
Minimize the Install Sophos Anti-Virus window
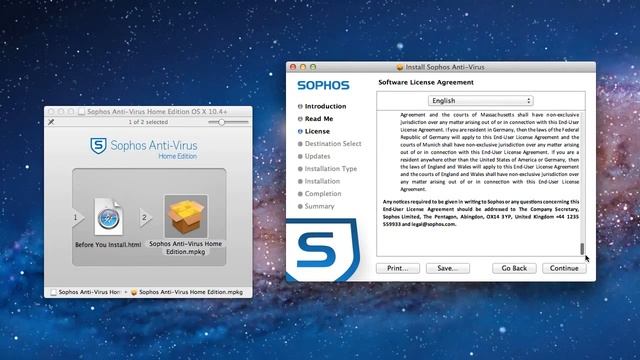tap(303, 67)
